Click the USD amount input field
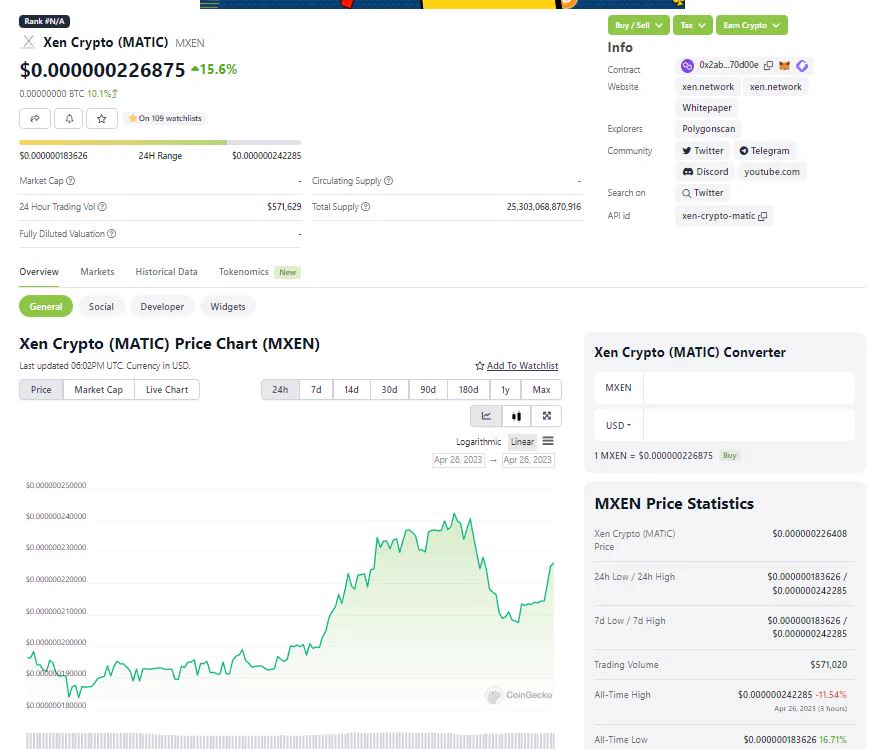Screen dimensions: 879x749 [x=749, y=426]
